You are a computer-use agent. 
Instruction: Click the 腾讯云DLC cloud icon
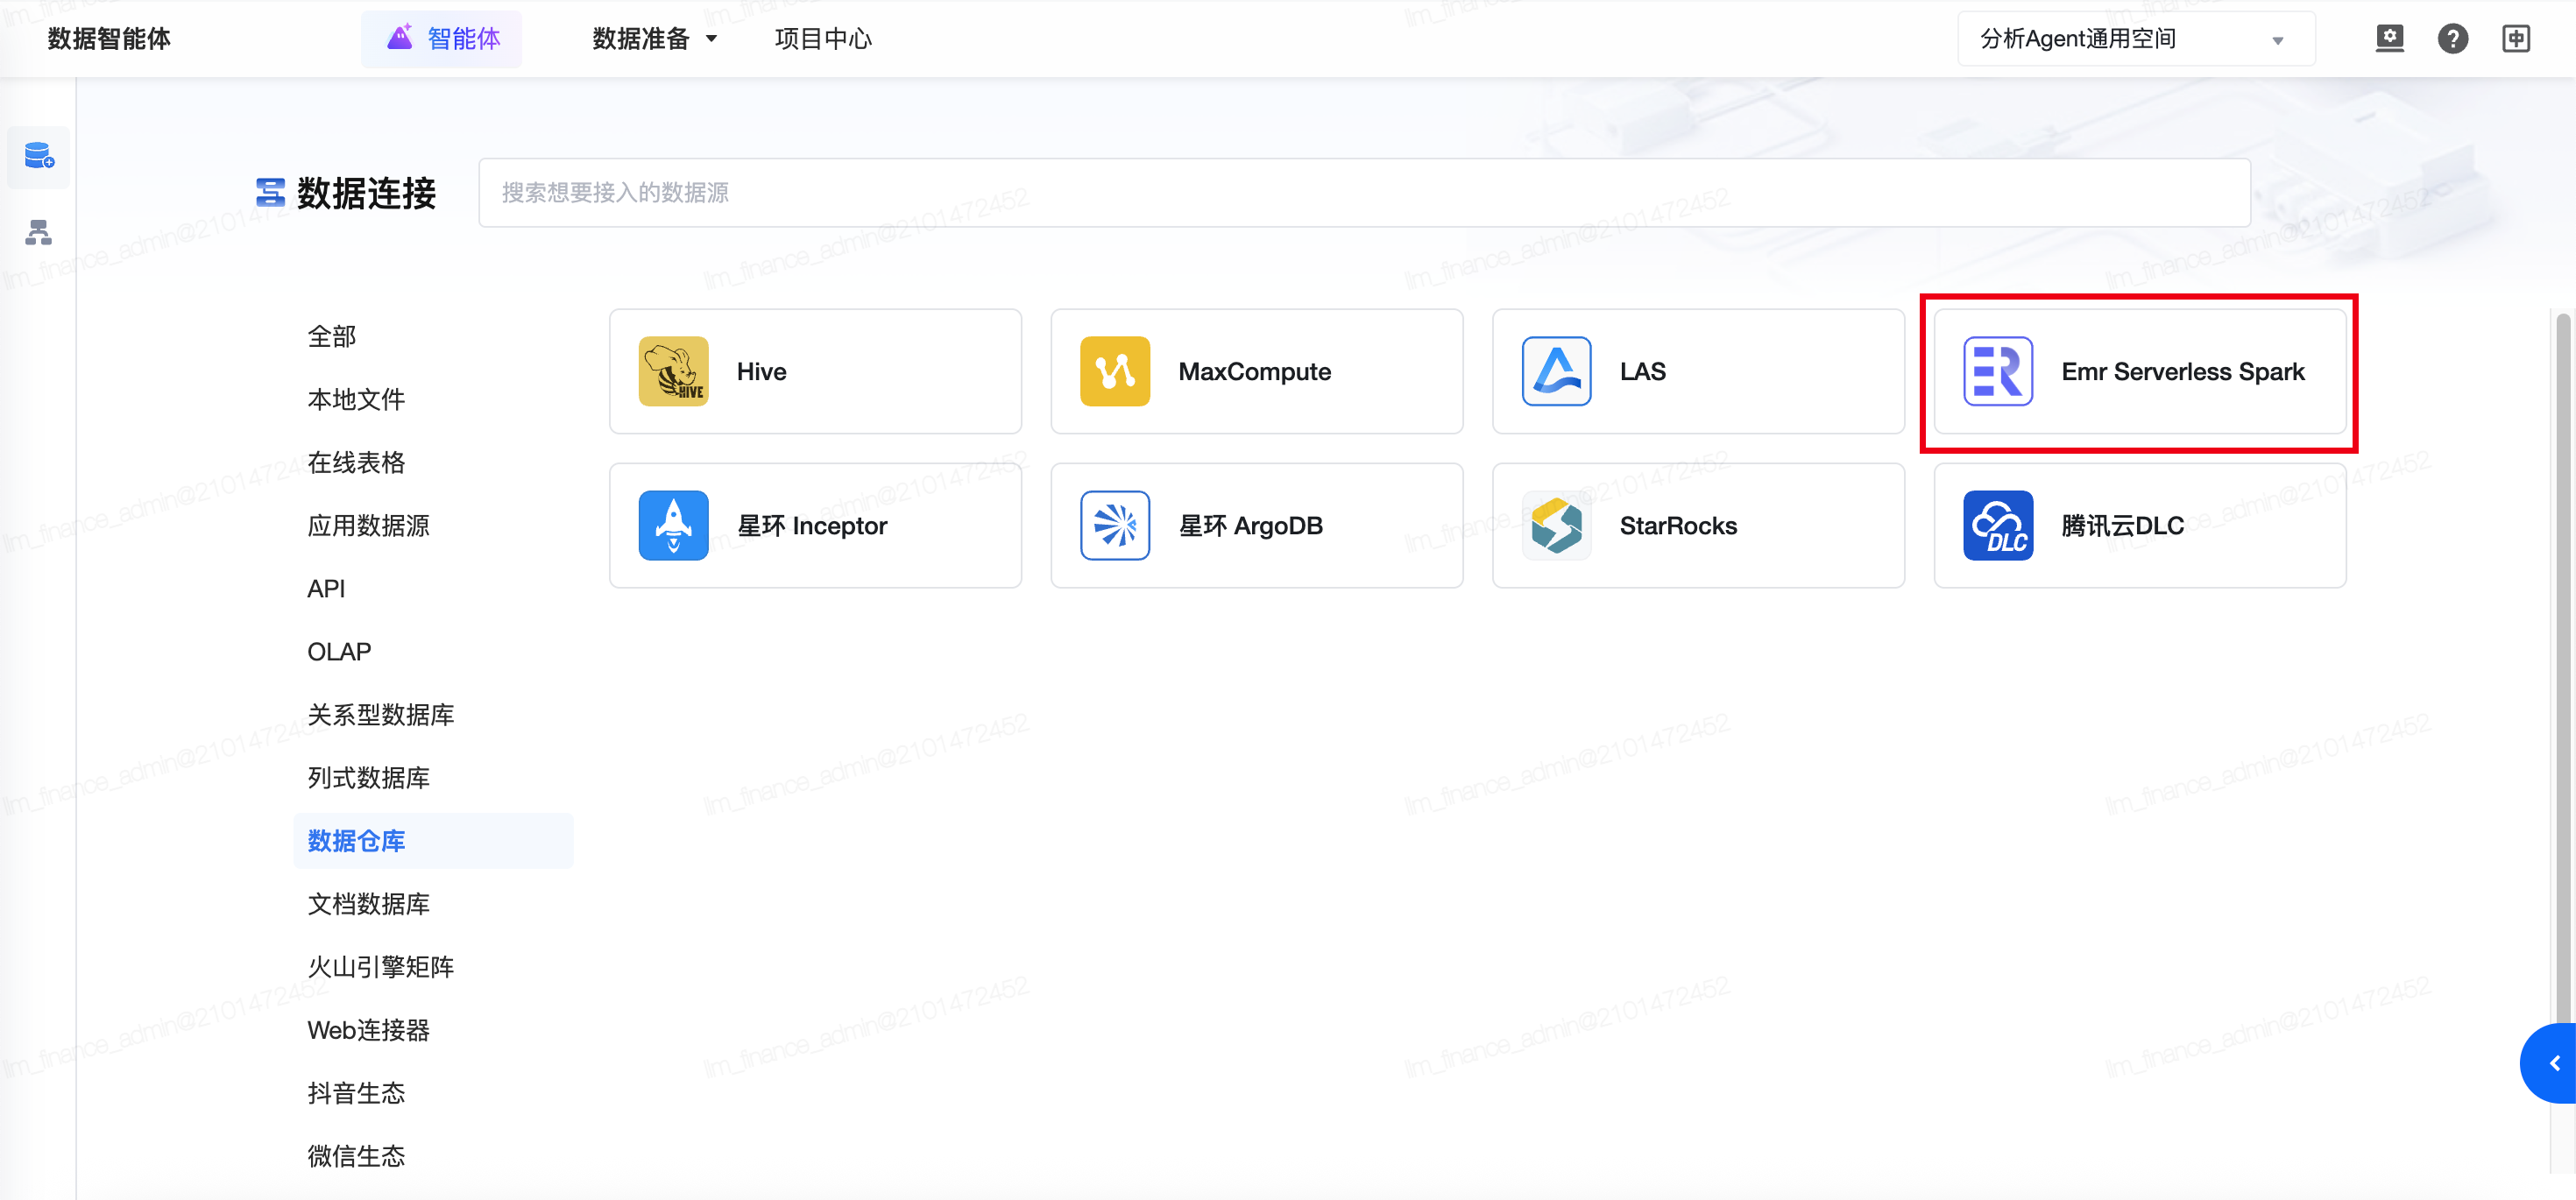click(1998, 525)
